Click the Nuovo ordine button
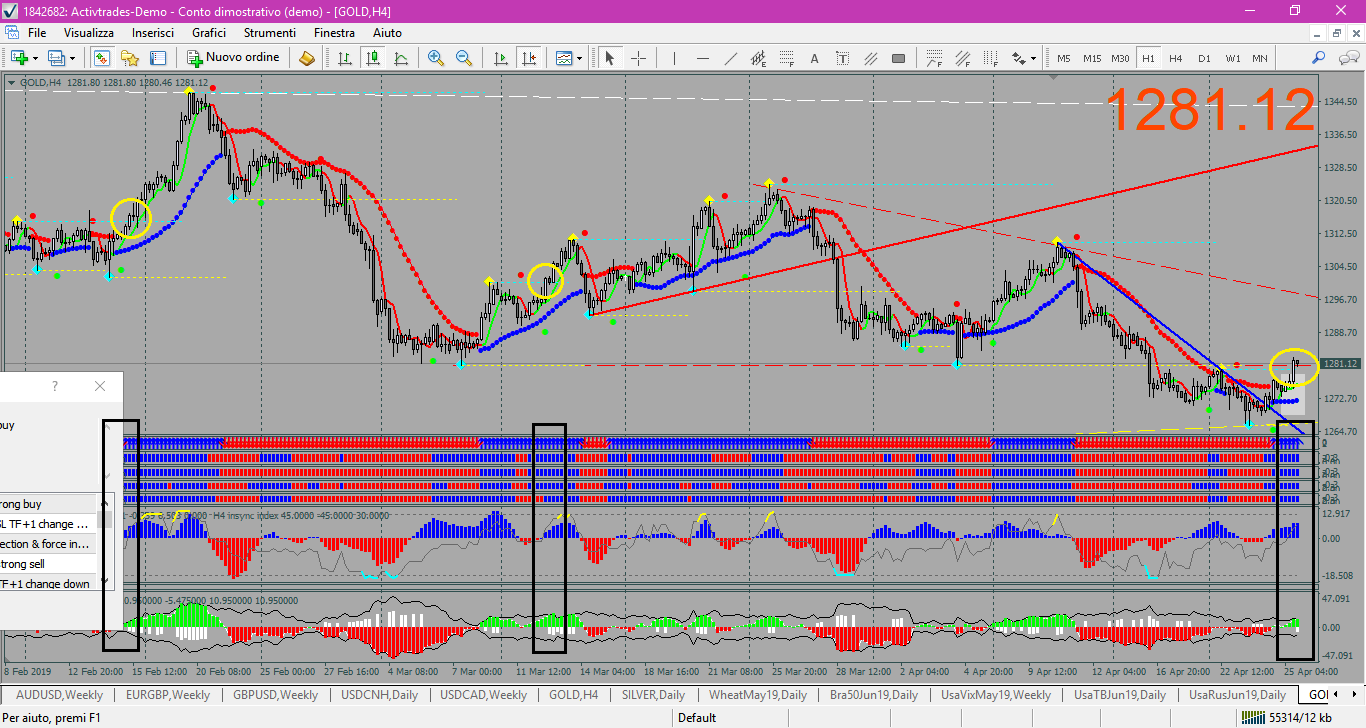The image size is (1366, 728). pos(234,58)
